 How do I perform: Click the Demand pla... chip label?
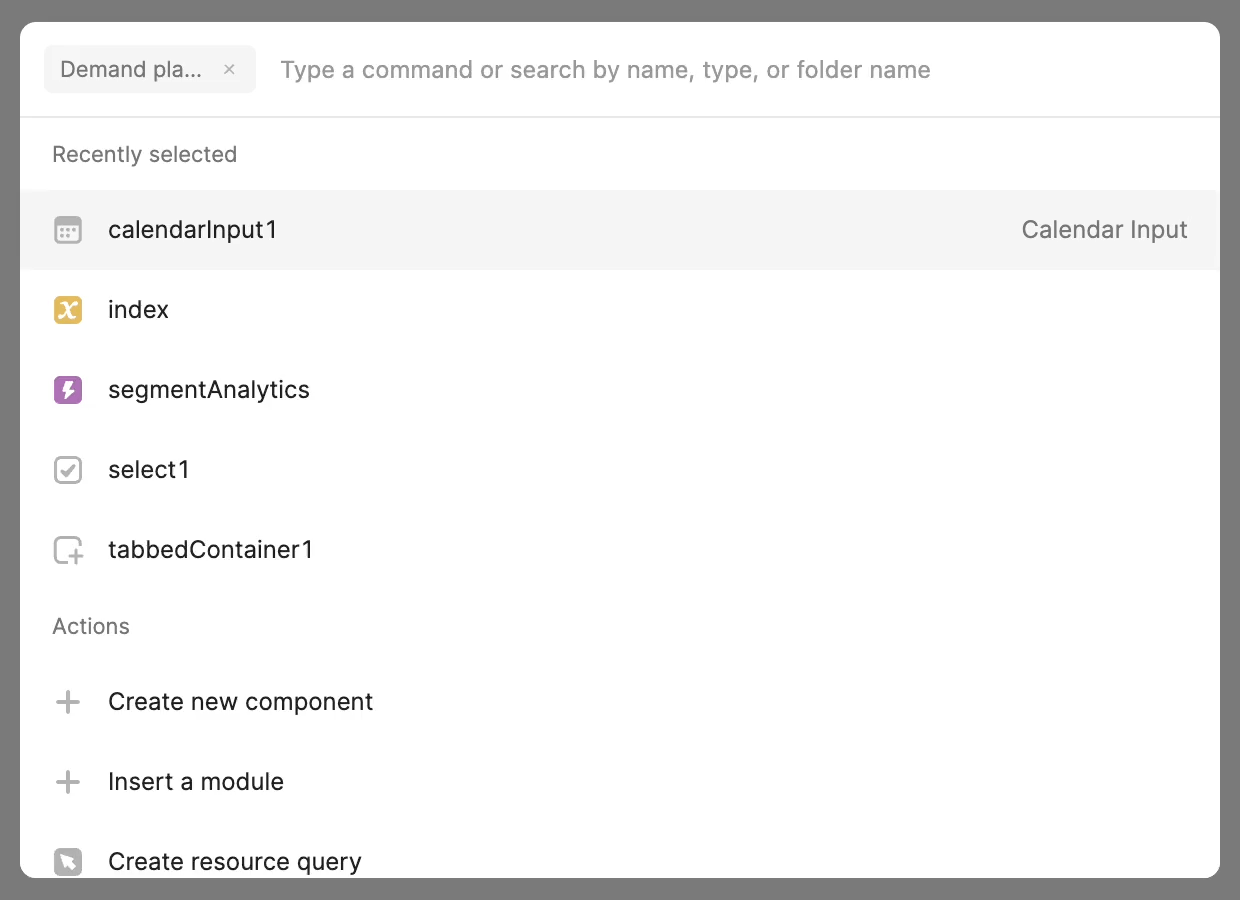(x=130, y=69)
